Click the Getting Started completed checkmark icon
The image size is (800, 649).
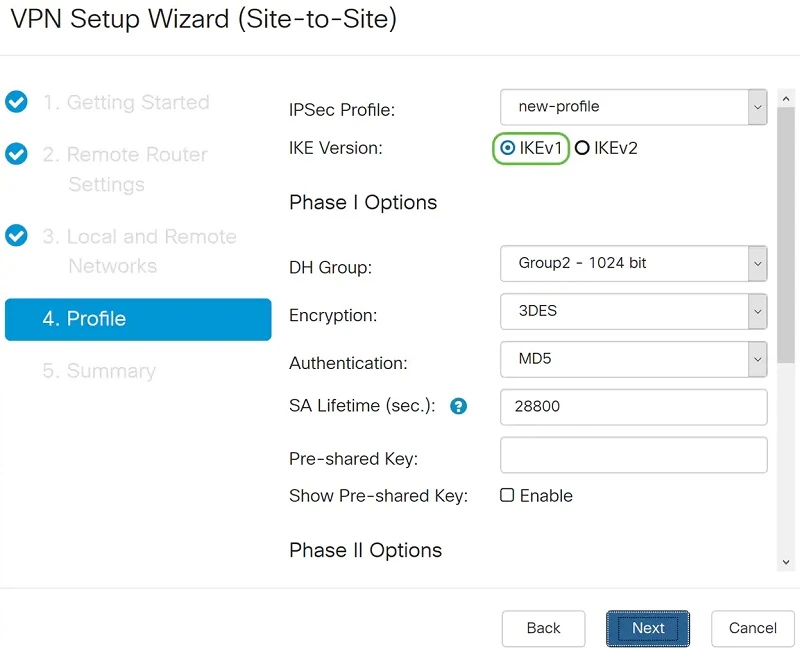[16, 102]
